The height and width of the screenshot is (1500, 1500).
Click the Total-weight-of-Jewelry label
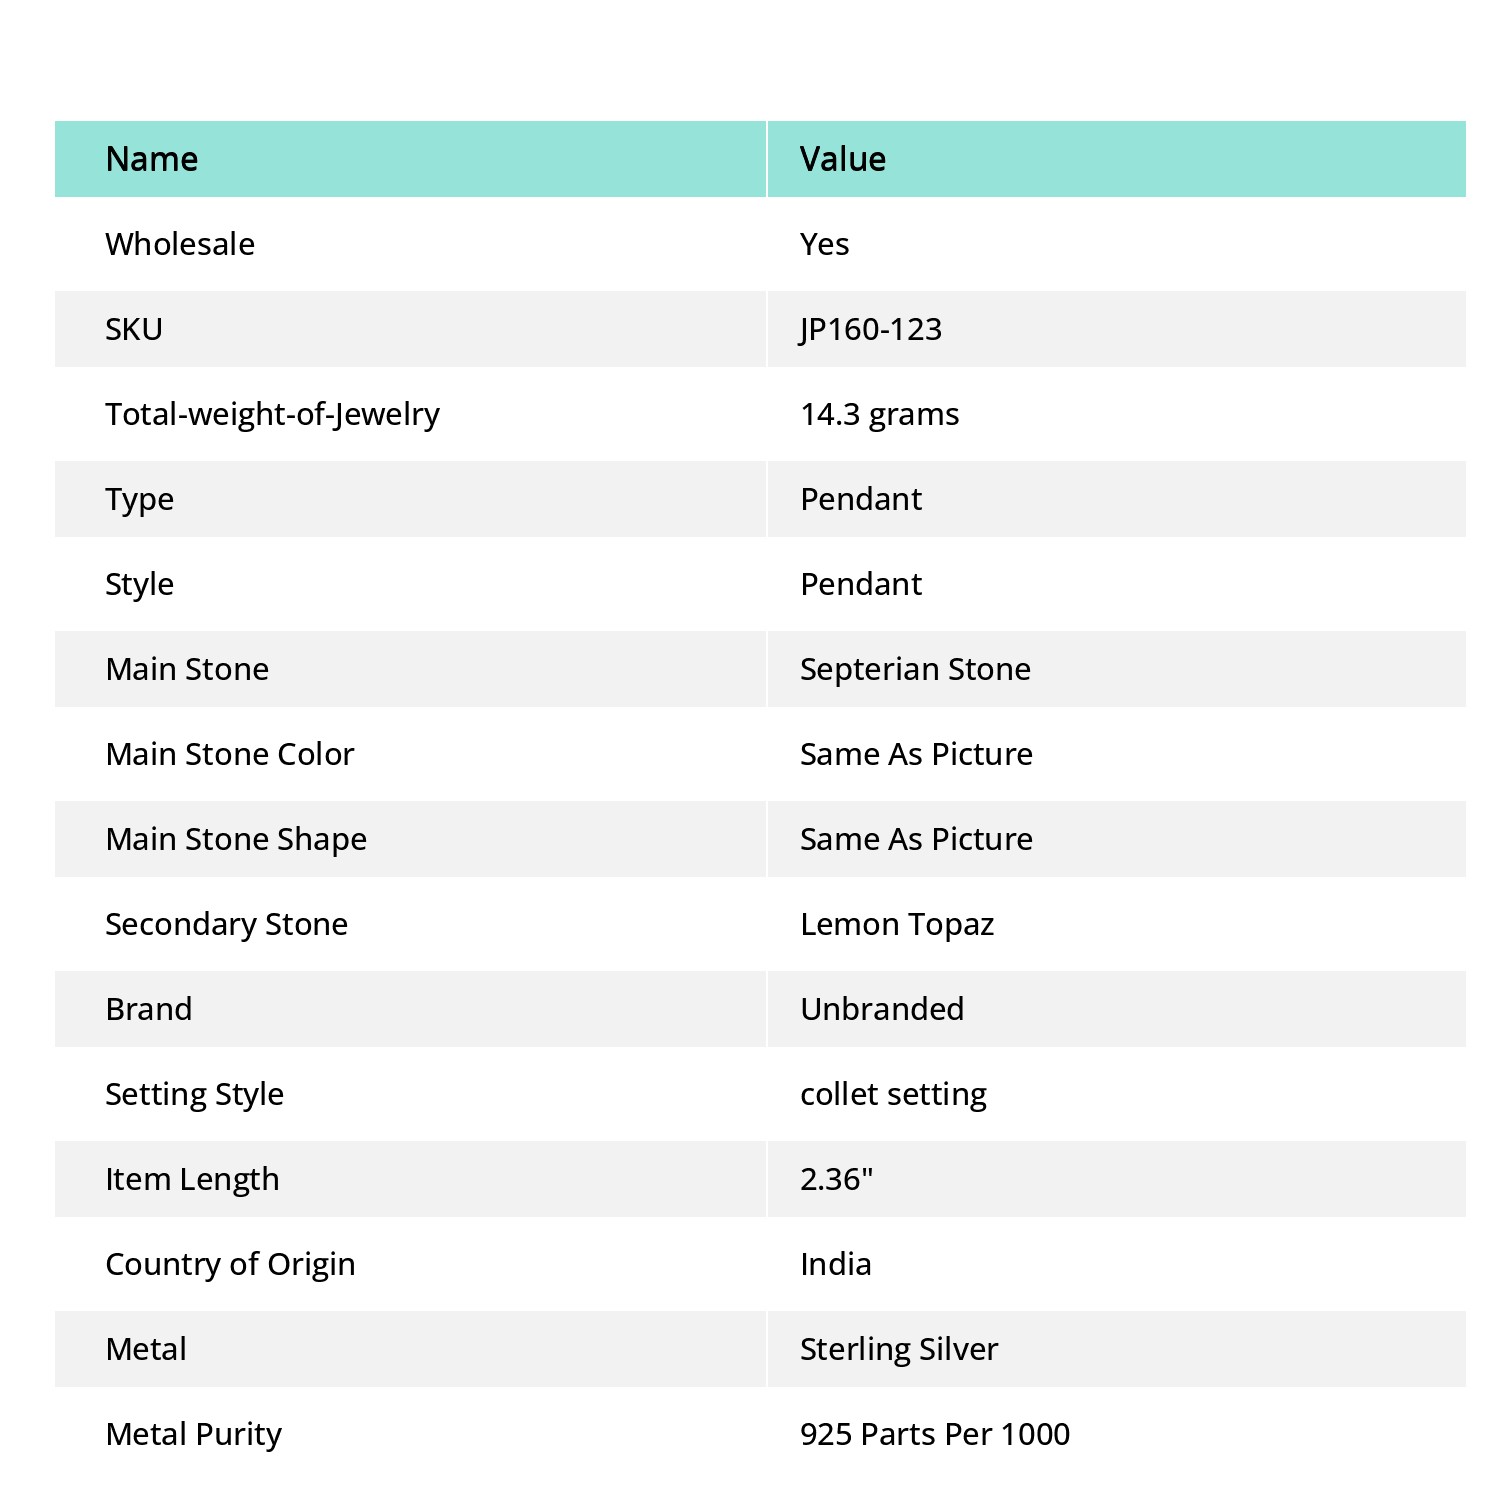[x=273, y=414]
